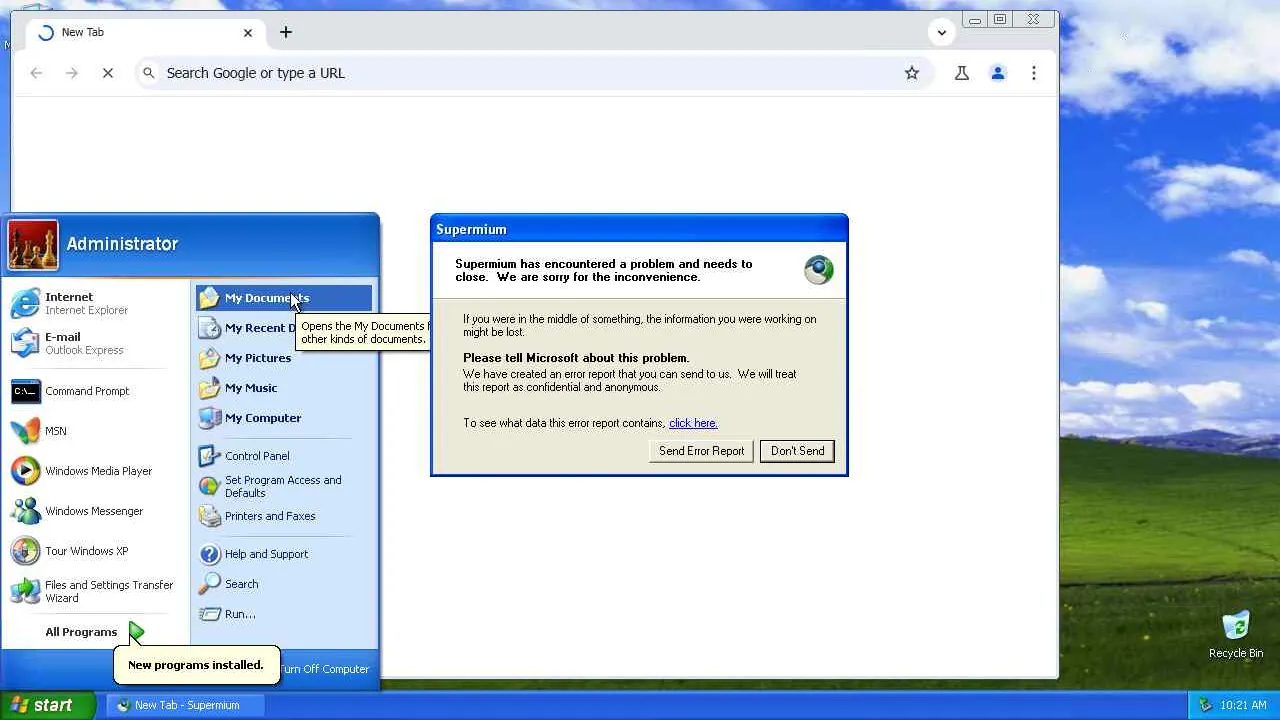1280x720 pixels.
Task: Open the browser three-dot menu
Action: [1034, 73]
